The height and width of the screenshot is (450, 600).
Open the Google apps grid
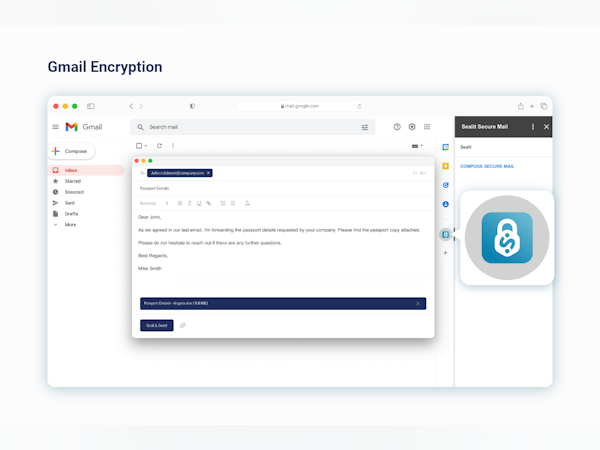[427, 127]
